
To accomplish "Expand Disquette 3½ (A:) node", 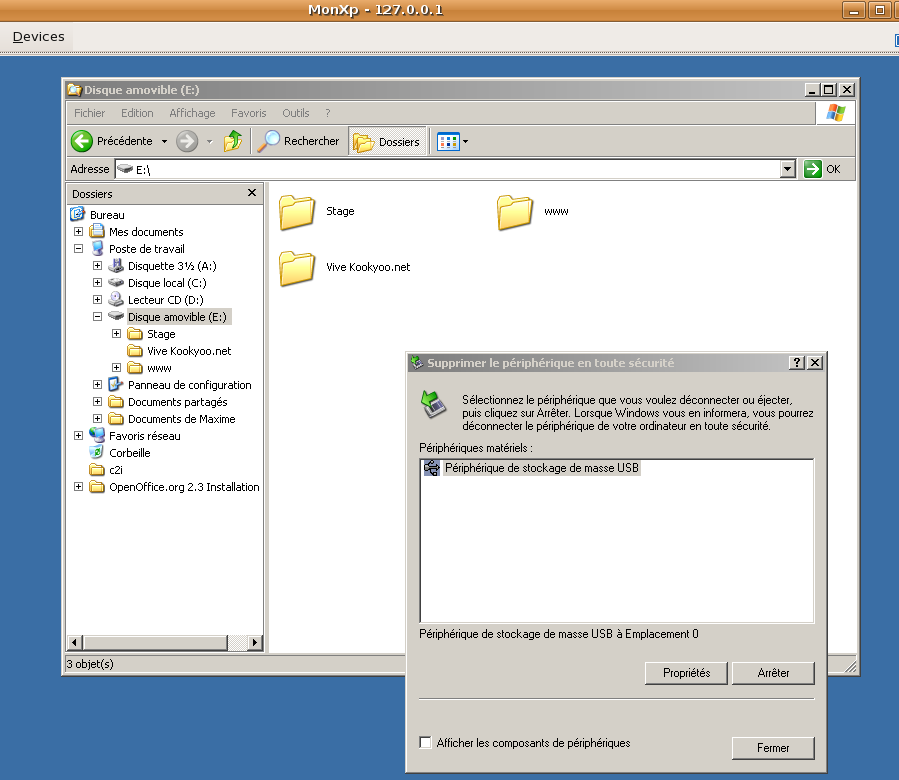I will coord(97,266).
